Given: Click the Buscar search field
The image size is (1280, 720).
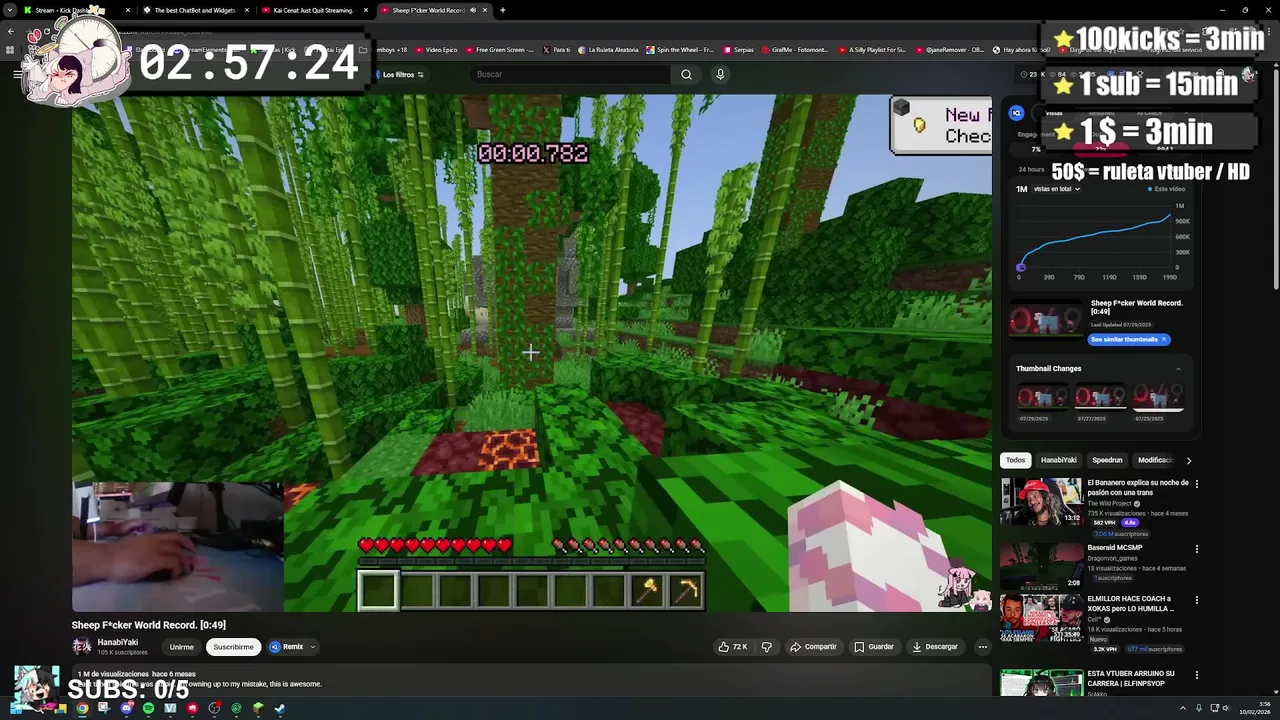Looking at the screenshot, I should pos(570,74).
